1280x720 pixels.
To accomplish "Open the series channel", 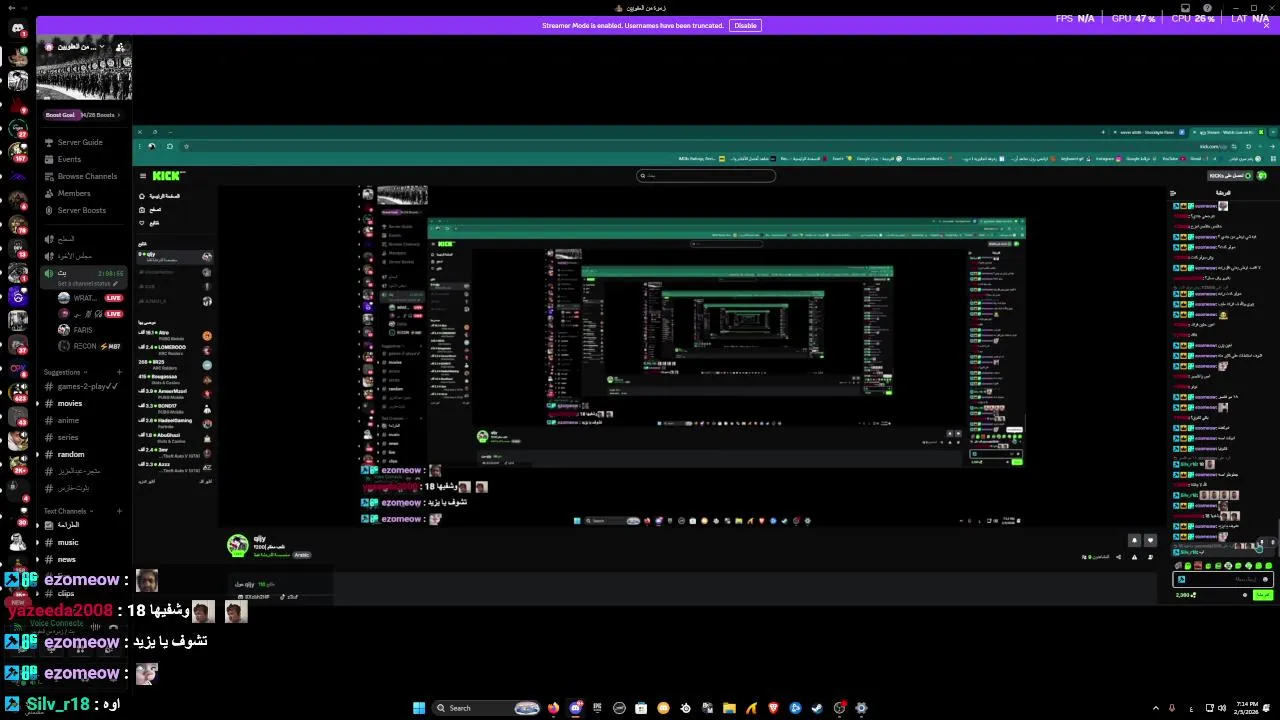I will tap(68, 437).
